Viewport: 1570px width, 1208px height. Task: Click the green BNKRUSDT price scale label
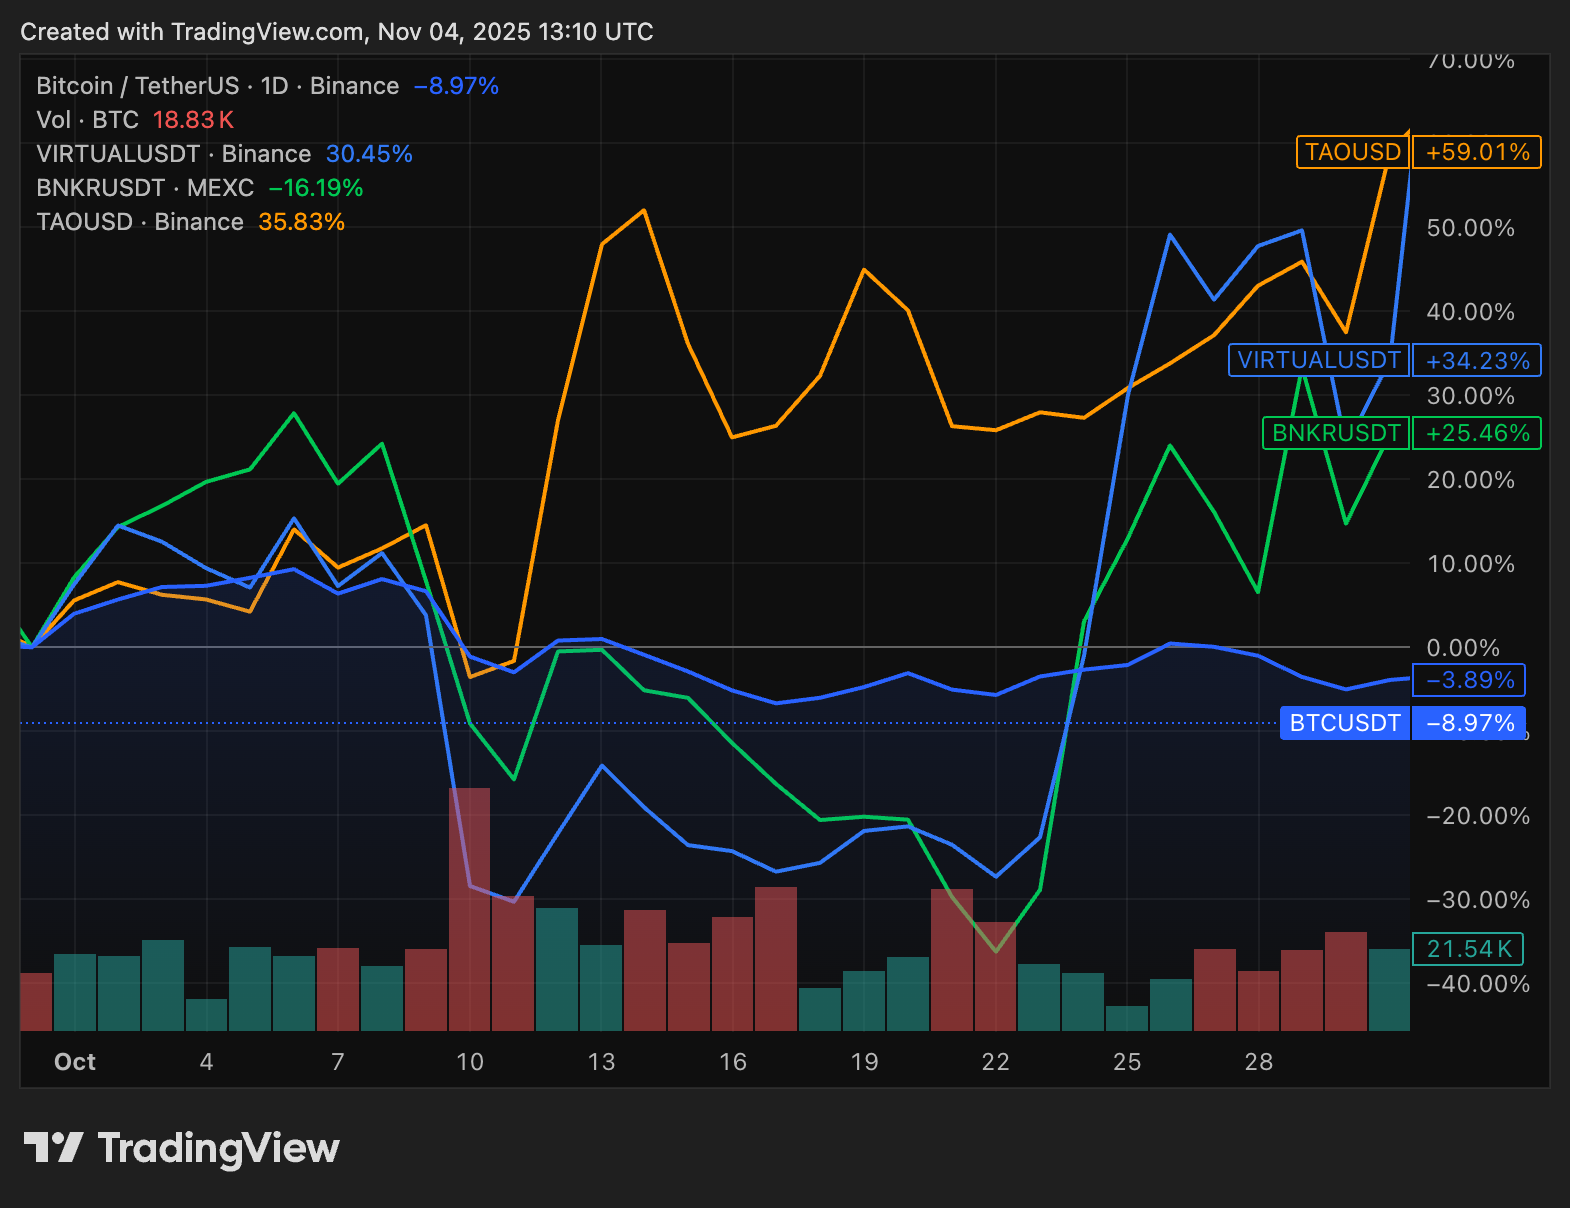pyautogui.click(x=1336, y=433)
